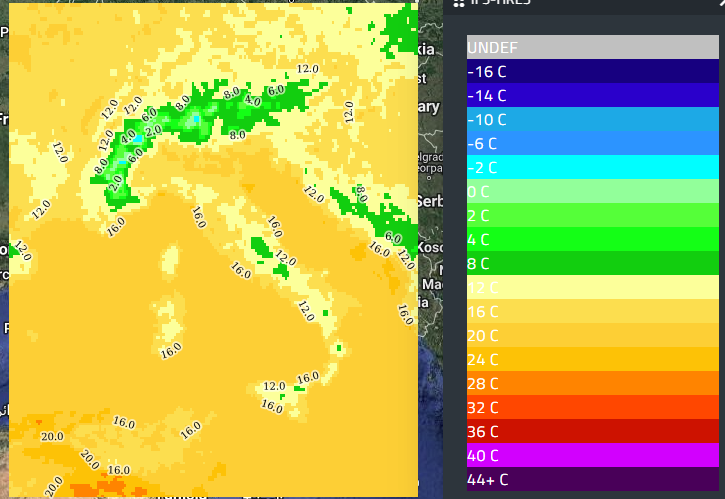
Task: Pick the -14 C legend color band
Action: (x=592, y=95)
